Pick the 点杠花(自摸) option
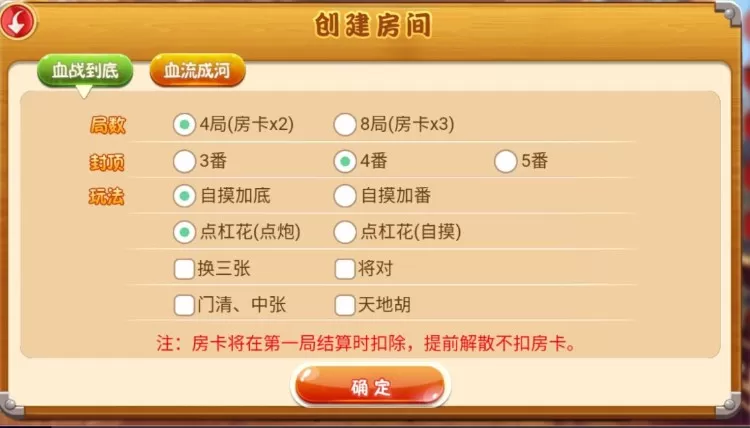The height and width of the screenshot is (428, 750). point(344,232)
